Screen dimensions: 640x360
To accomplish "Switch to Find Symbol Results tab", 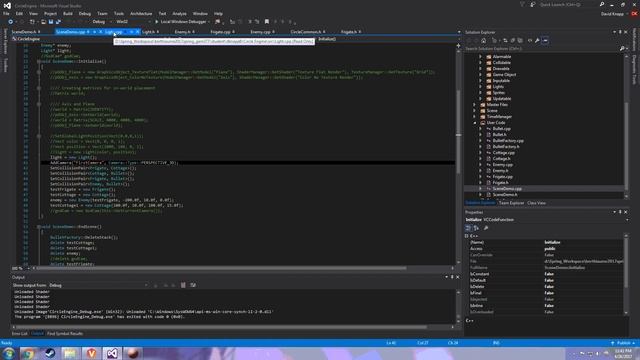I will [65, 333].
